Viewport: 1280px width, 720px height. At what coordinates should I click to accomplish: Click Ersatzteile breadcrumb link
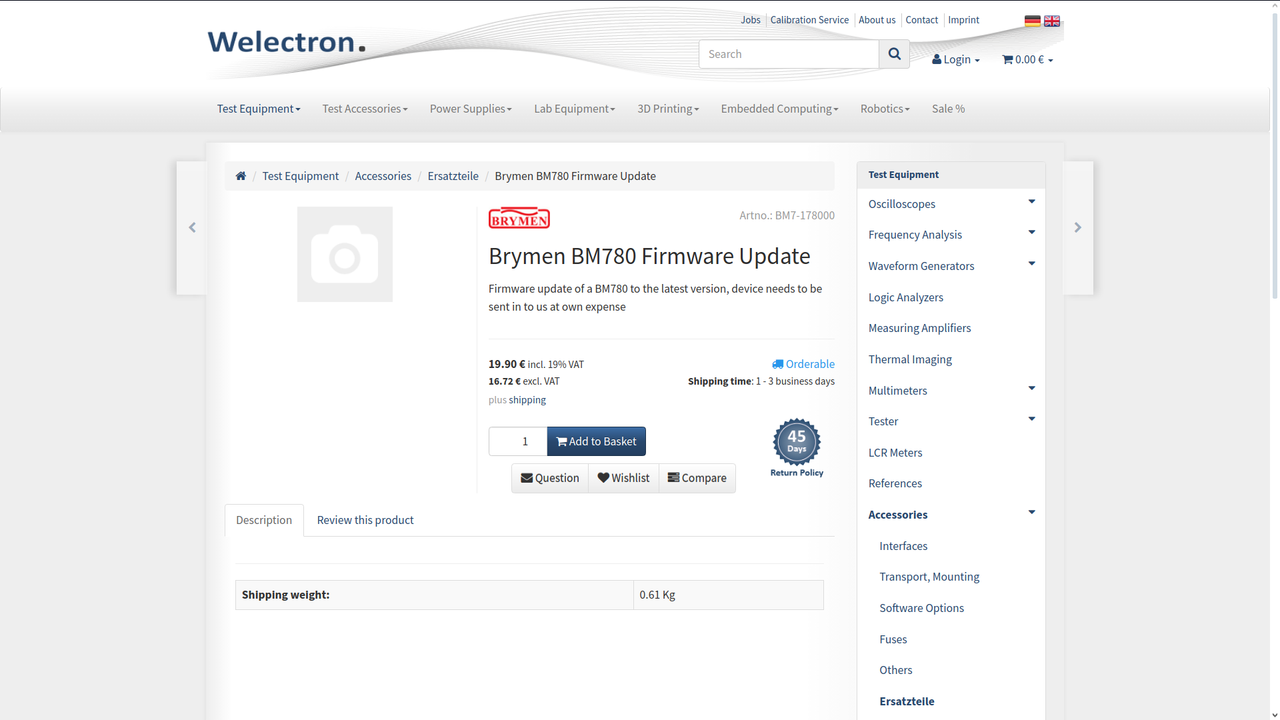(453, 176)
